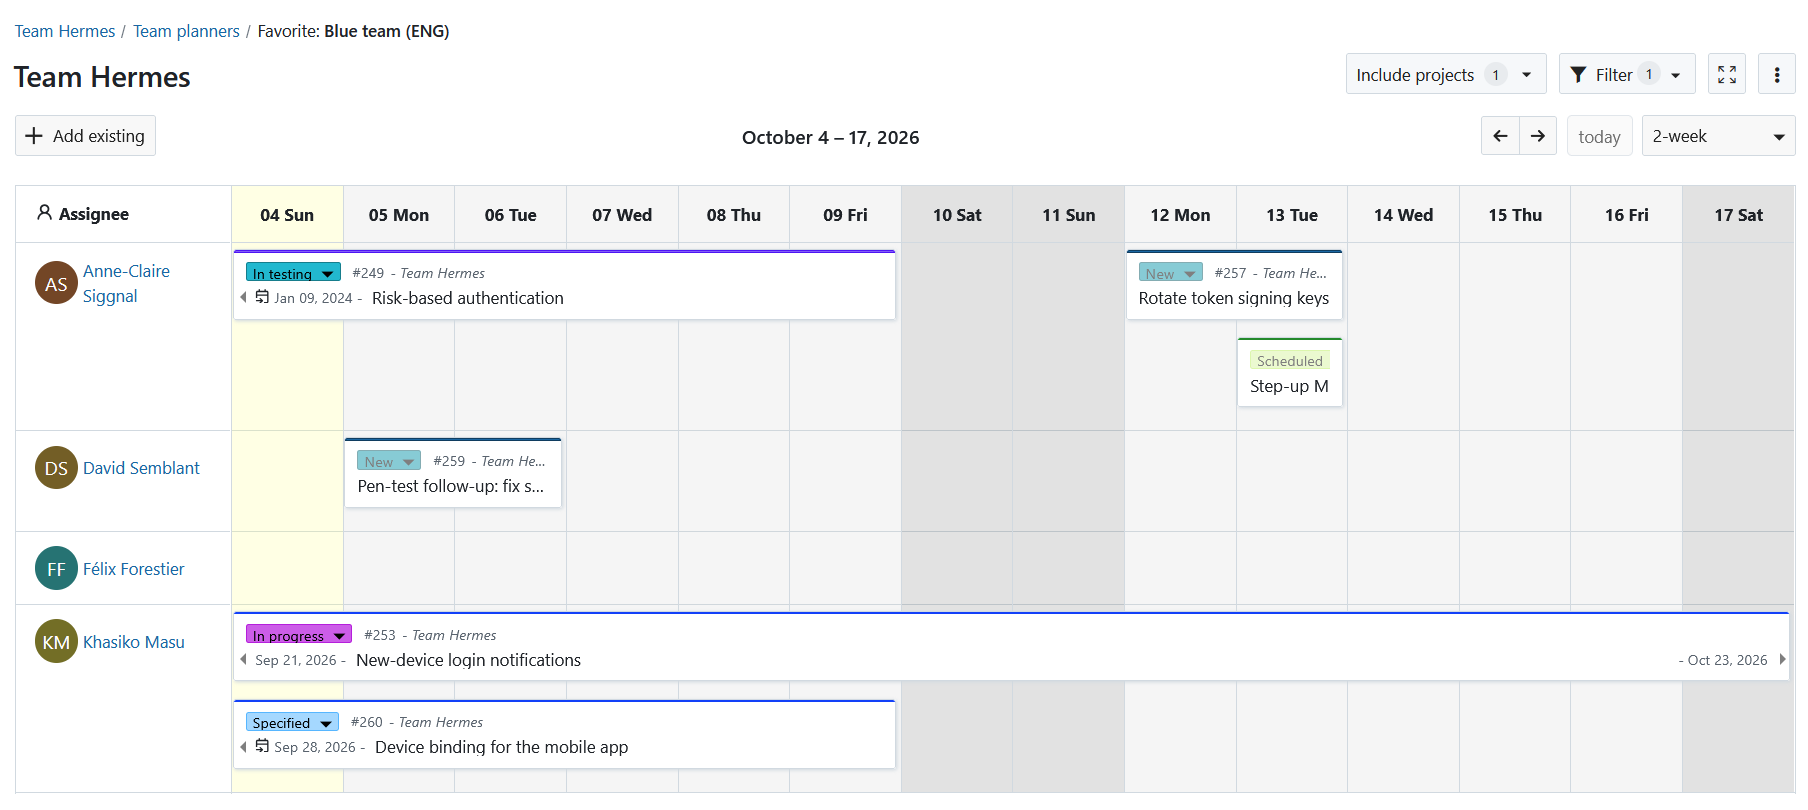This screenshot has height=810, width=1808.
Task: Click right continuation arrow after Oct 23, 2026
Action: [1781, 659]
